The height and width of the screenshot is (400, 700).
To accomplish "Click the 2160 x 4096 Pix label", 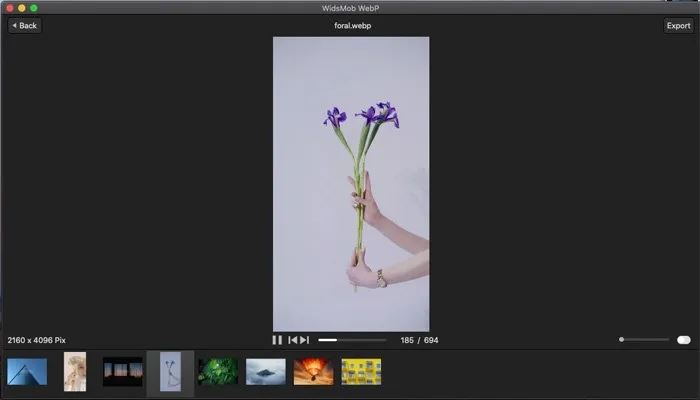I will (x=37, y=340).
